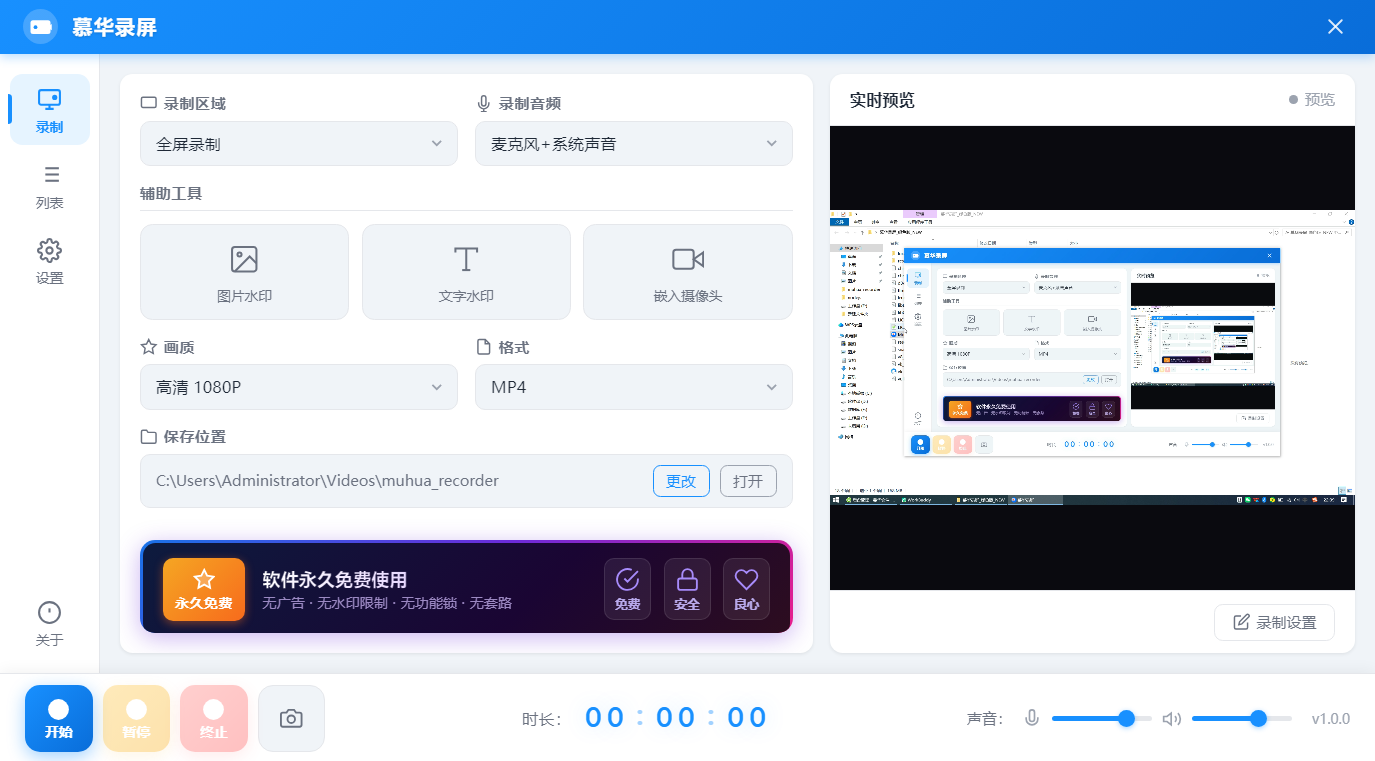Toggle the 预览 status indicator
The image size is (1375, 761).
pyautogui.click(x=1312, y=100)
